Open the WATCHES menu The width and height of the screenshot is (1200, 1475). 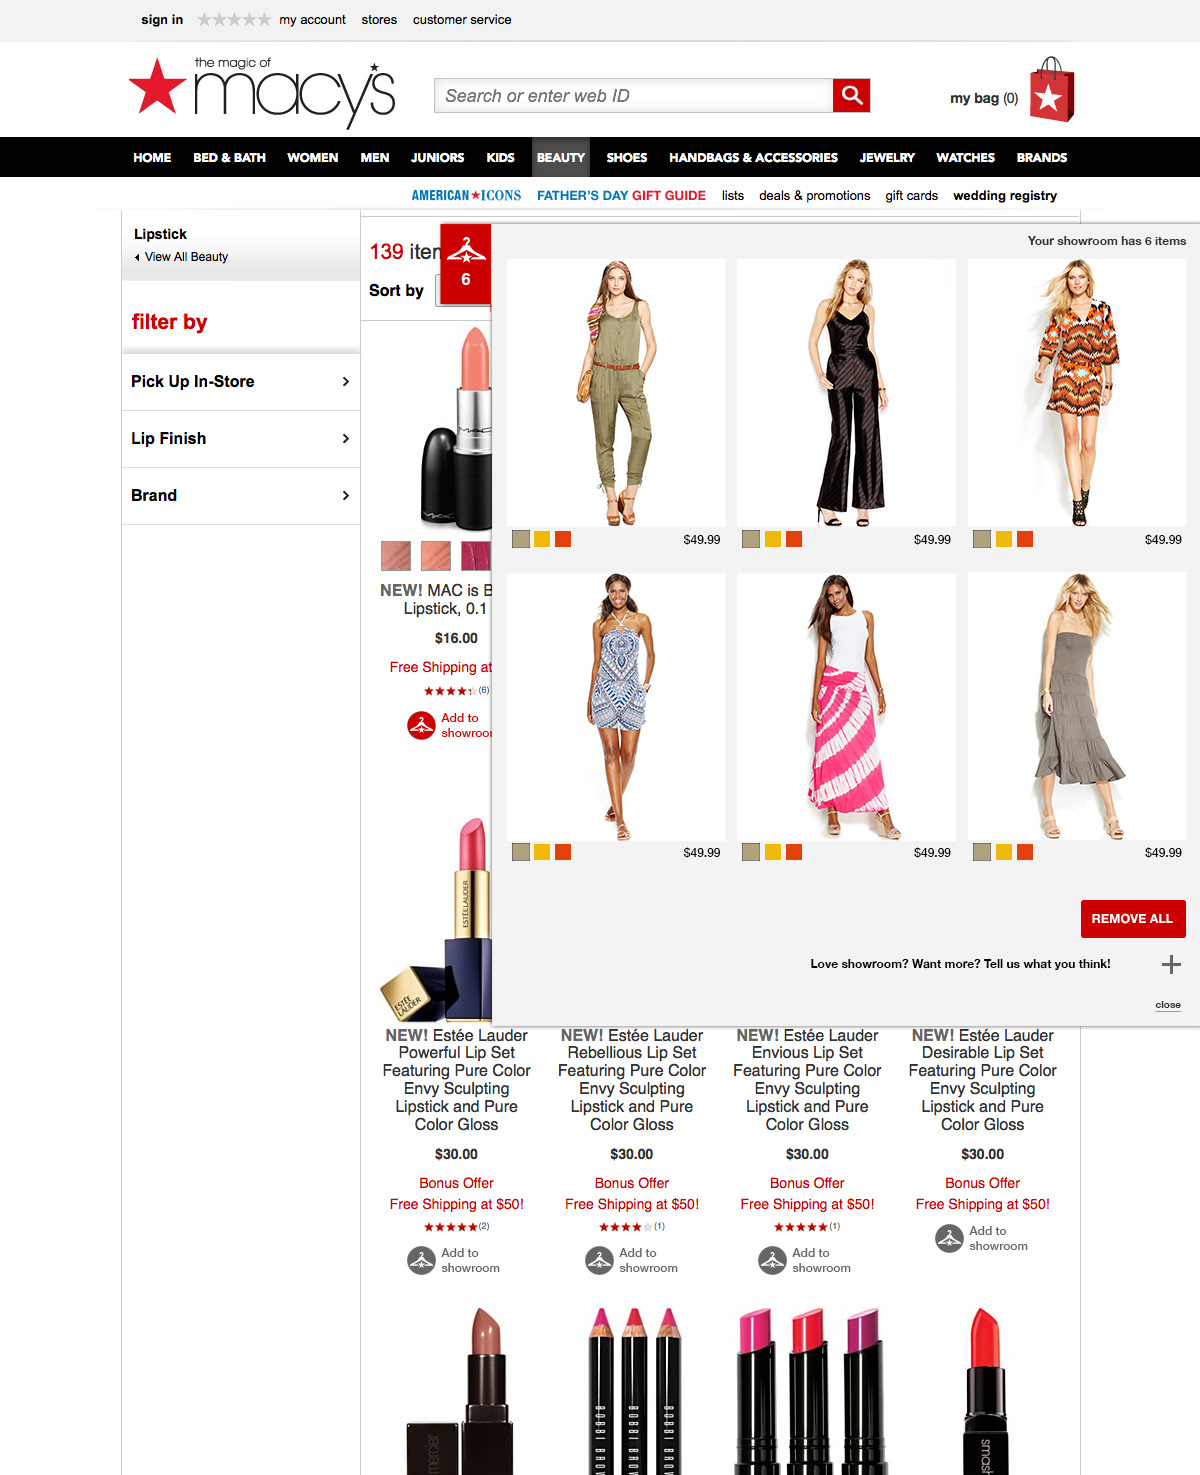(x=965, y=157)
